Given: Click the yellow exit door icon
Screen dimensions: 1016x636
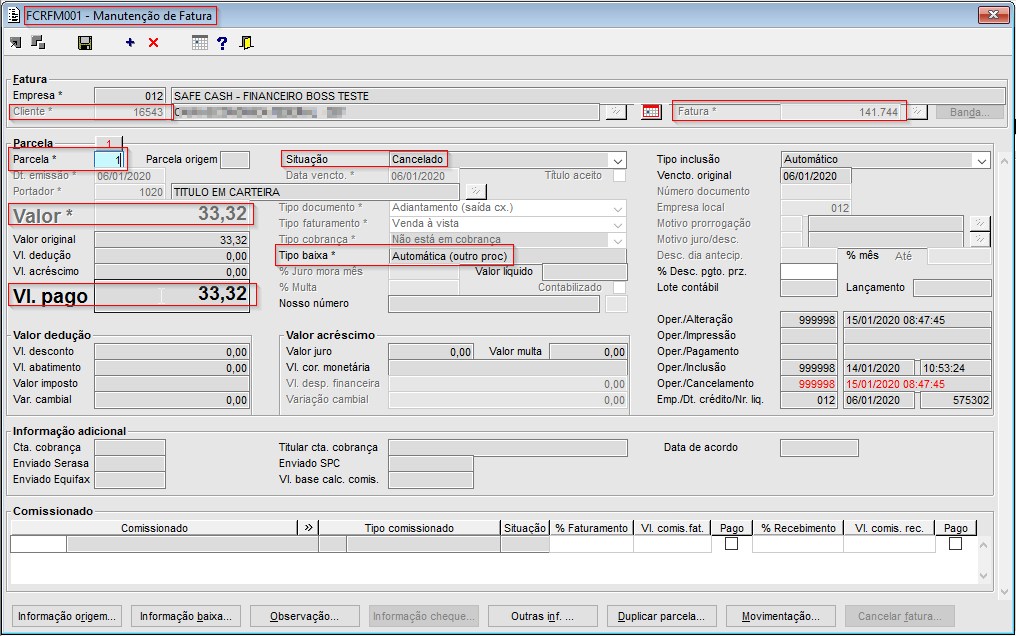Looking at the screenshot, I should tap(246, 43).
